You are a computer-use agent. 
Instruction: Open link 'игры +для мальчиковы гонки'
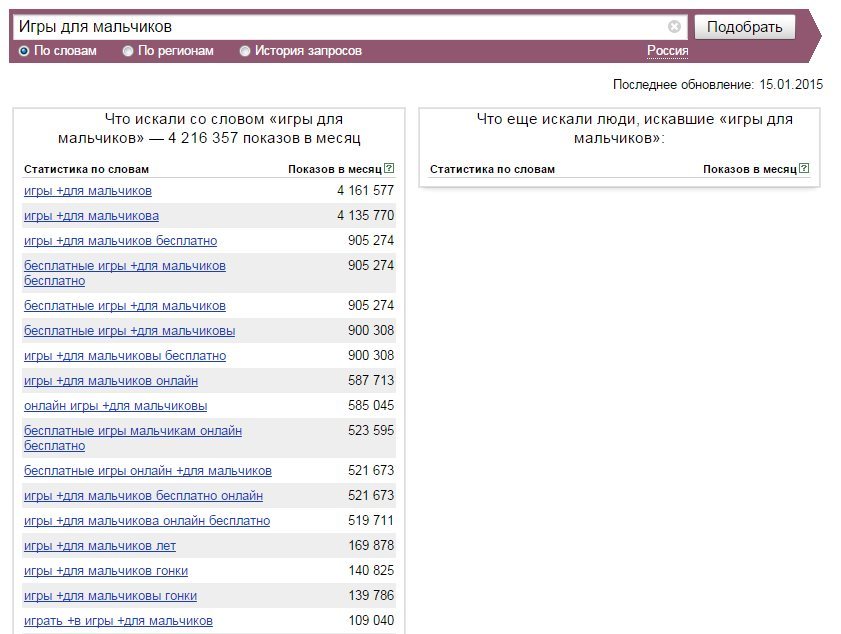110,596
